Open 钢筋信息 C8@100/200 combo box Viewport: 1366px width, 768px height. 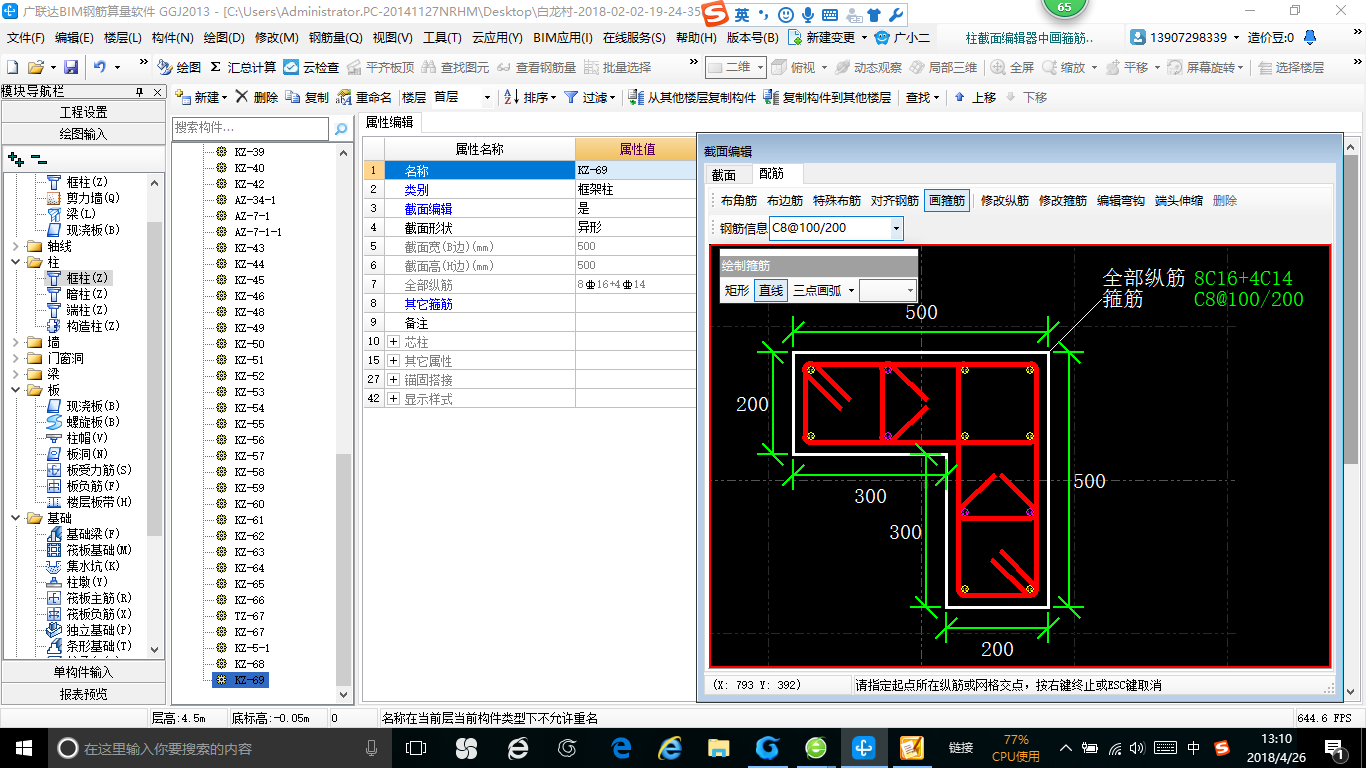click(836, 228)
